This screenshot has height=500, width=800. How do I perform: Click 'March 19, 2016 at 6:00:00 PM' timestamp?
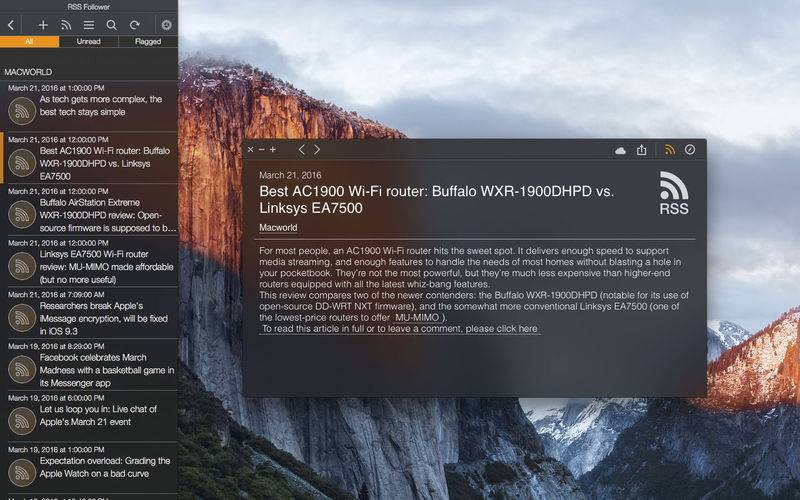56,397
